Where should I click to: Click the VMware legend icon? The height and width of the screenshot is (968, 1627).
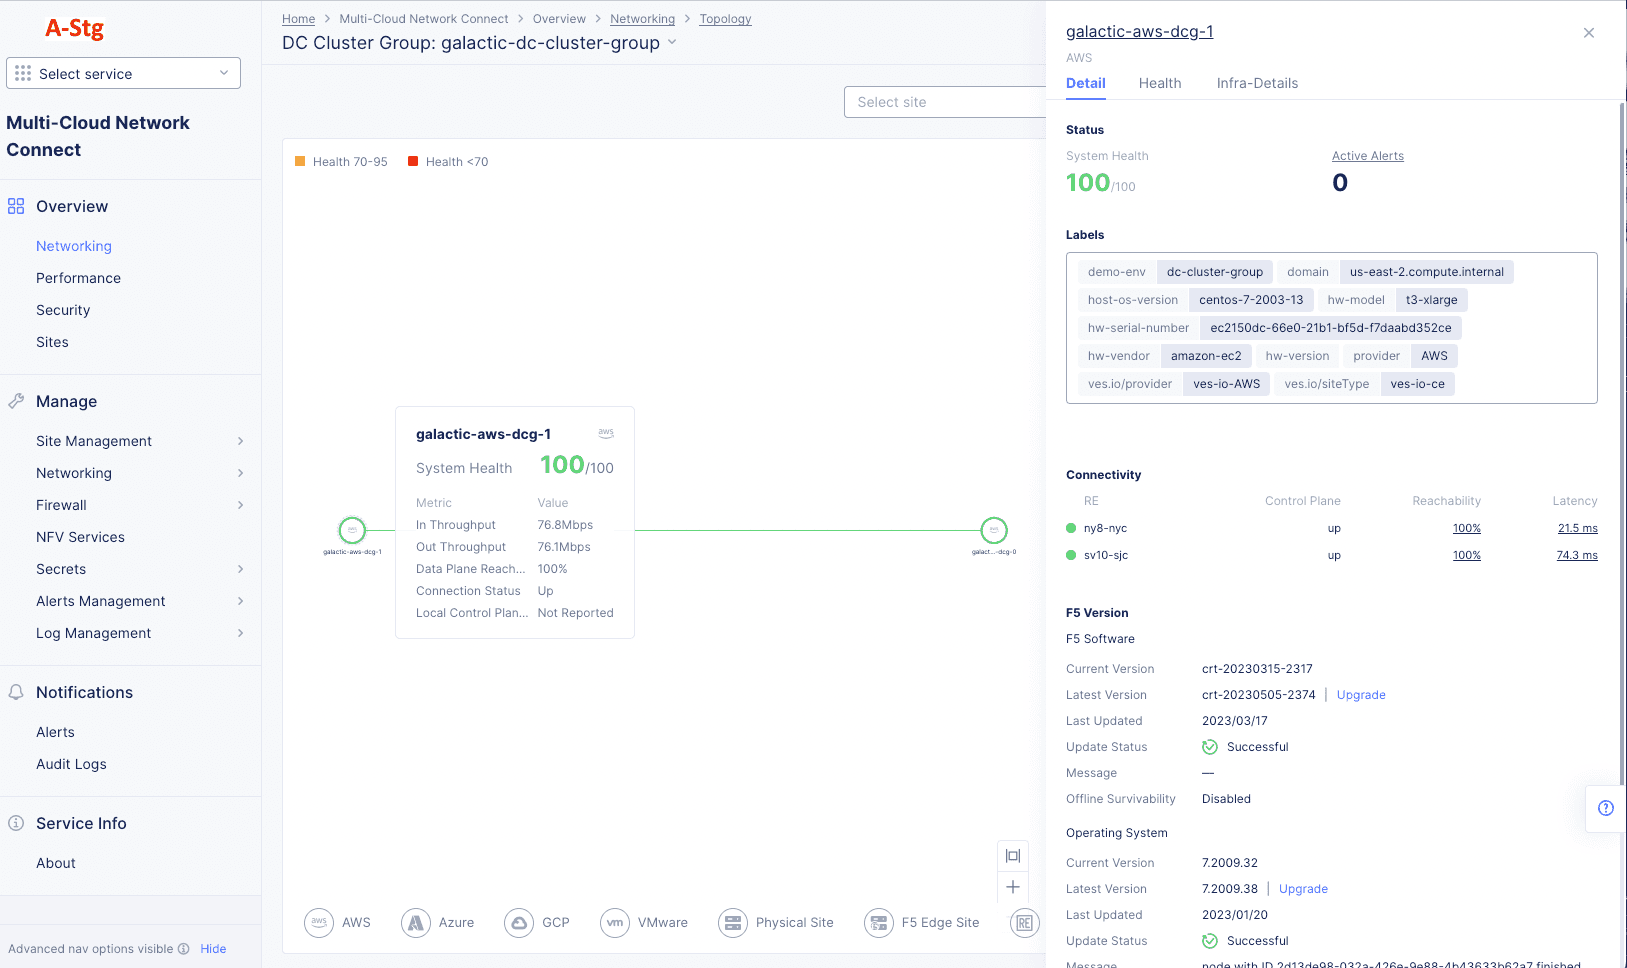615,922
